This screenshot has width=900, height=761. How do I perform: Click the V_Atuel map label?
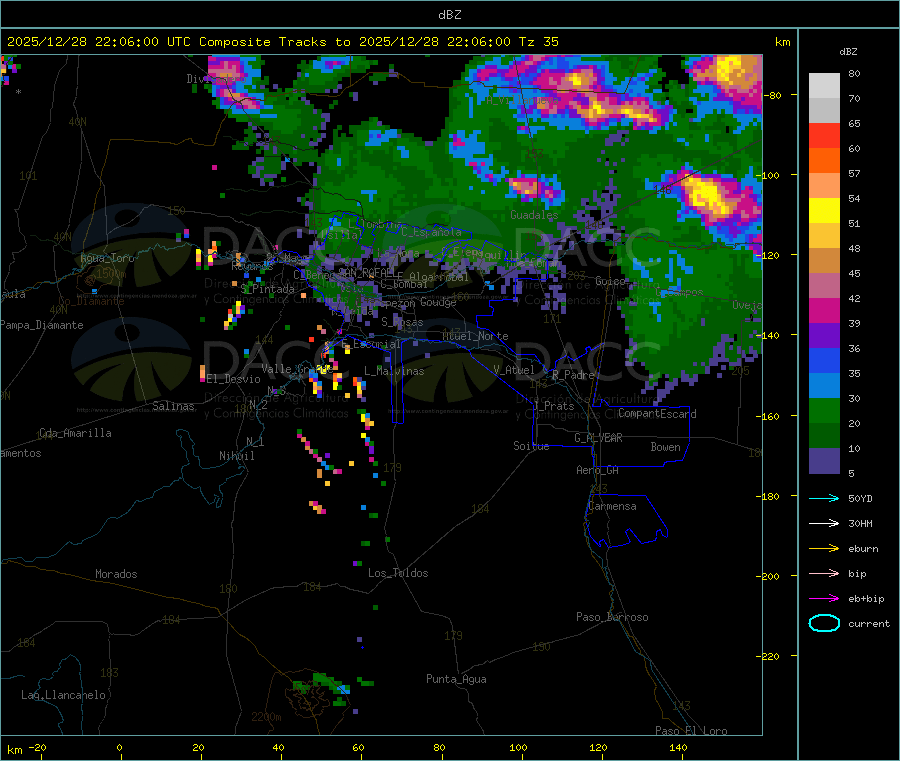pos(514,370)
